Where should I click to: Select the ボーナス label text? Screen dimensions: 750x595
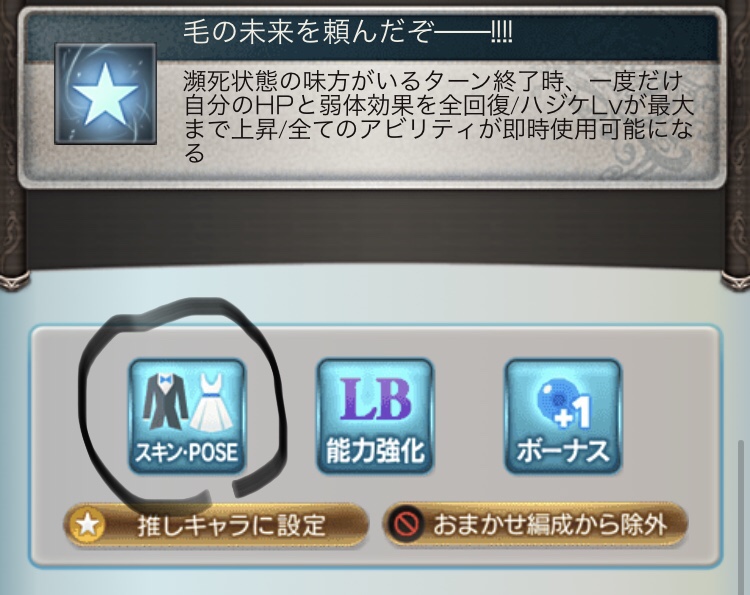click(563, 451)
